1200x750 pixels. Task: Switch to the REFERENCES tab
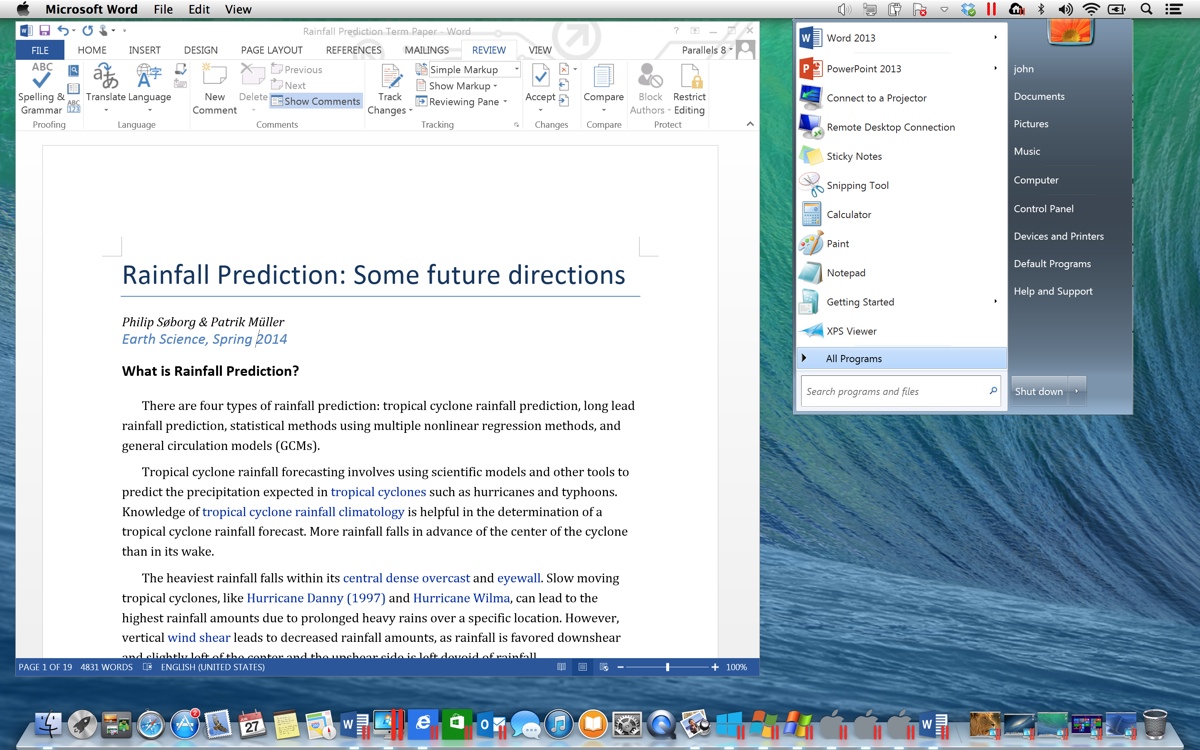[353, 50]
